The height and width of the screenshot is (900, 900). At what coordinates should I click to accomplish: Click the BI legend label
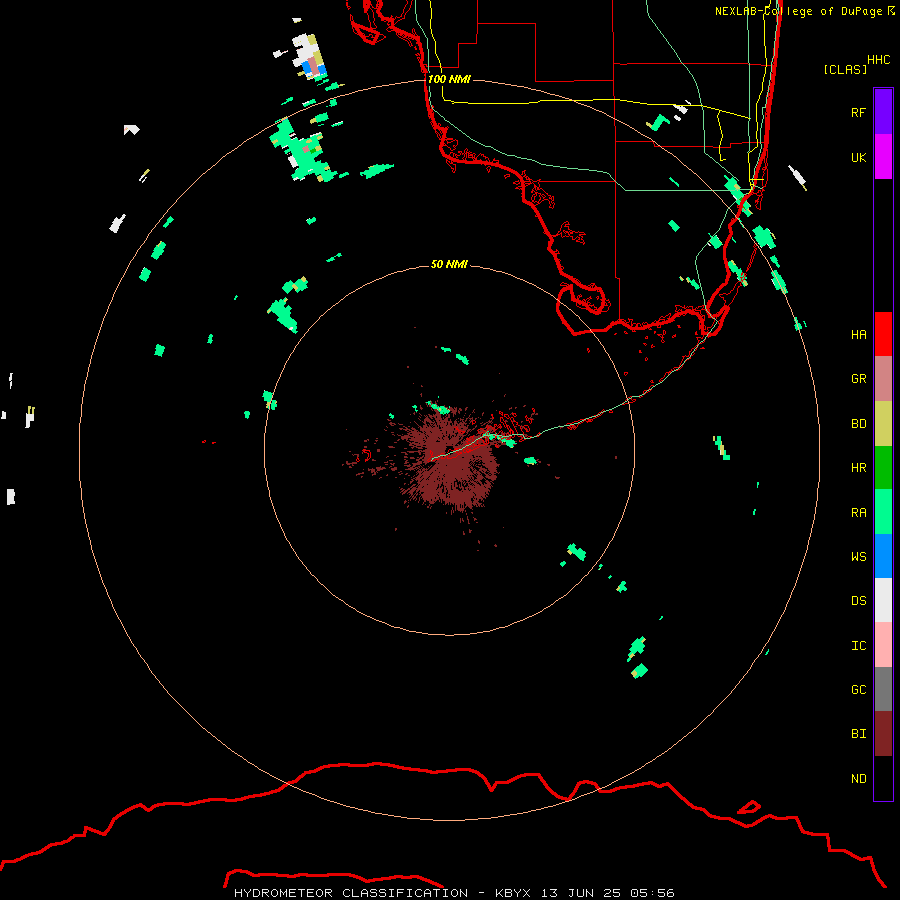coord(858,734)
